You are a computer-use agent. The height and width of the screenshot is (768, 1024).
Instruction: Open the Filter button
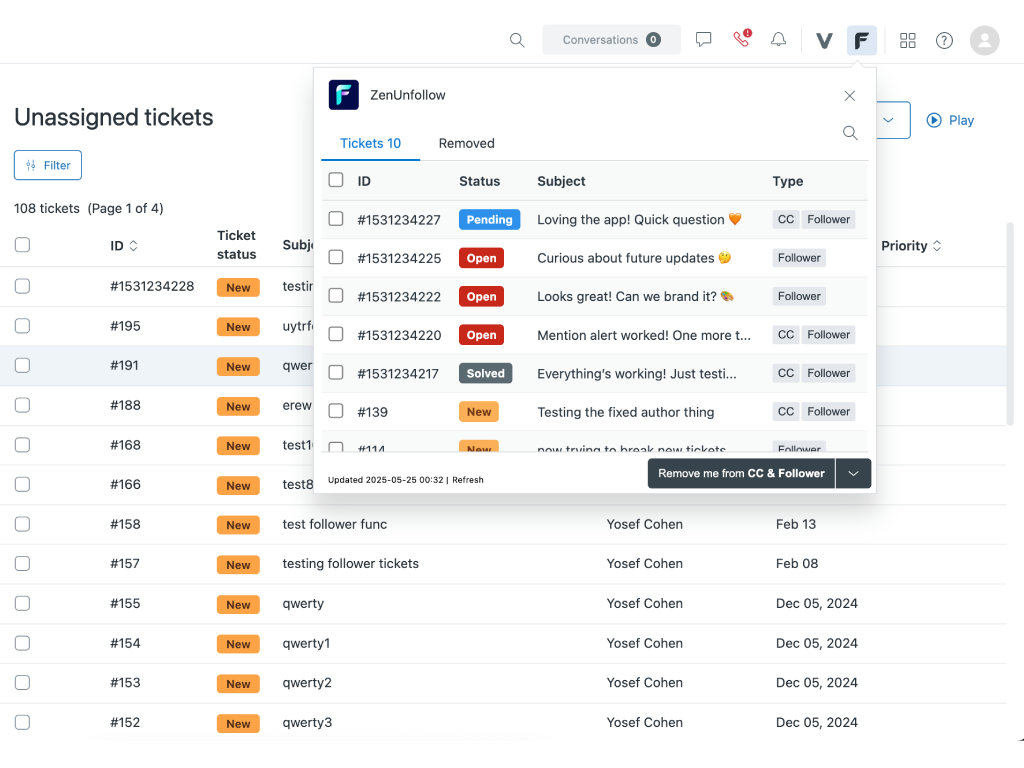(x=48, y=165)
